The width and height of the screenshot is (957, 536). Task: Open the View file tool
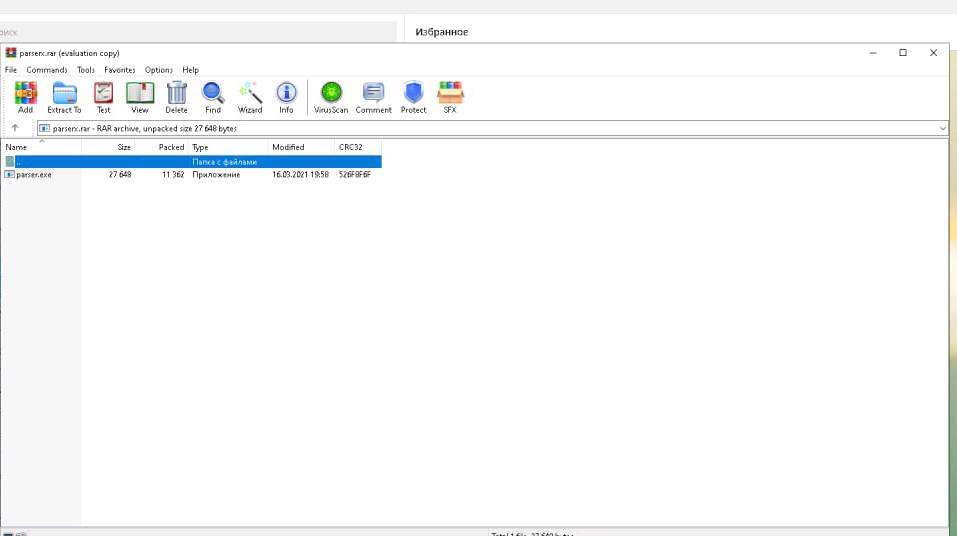coord(140,97)
